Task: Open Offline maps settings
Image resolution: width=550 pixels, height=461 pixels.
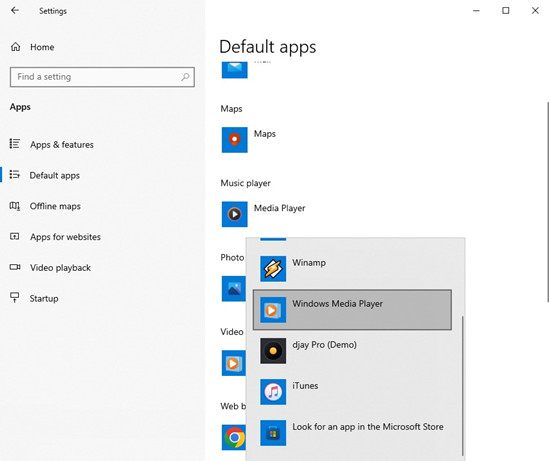Action: point(55,206)
